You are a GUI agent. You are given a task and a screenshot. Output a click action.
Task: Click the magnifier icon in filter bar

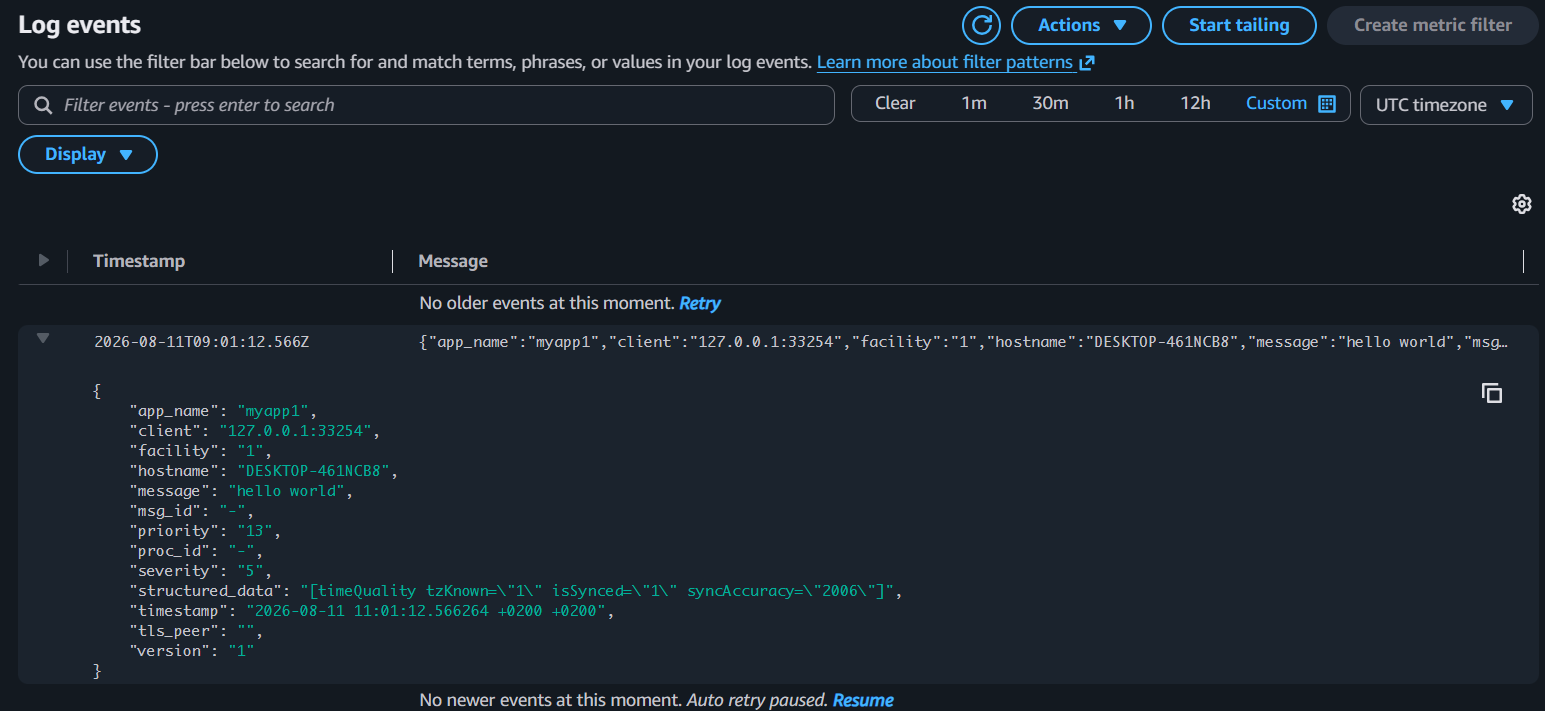click(x=43, y=105)
